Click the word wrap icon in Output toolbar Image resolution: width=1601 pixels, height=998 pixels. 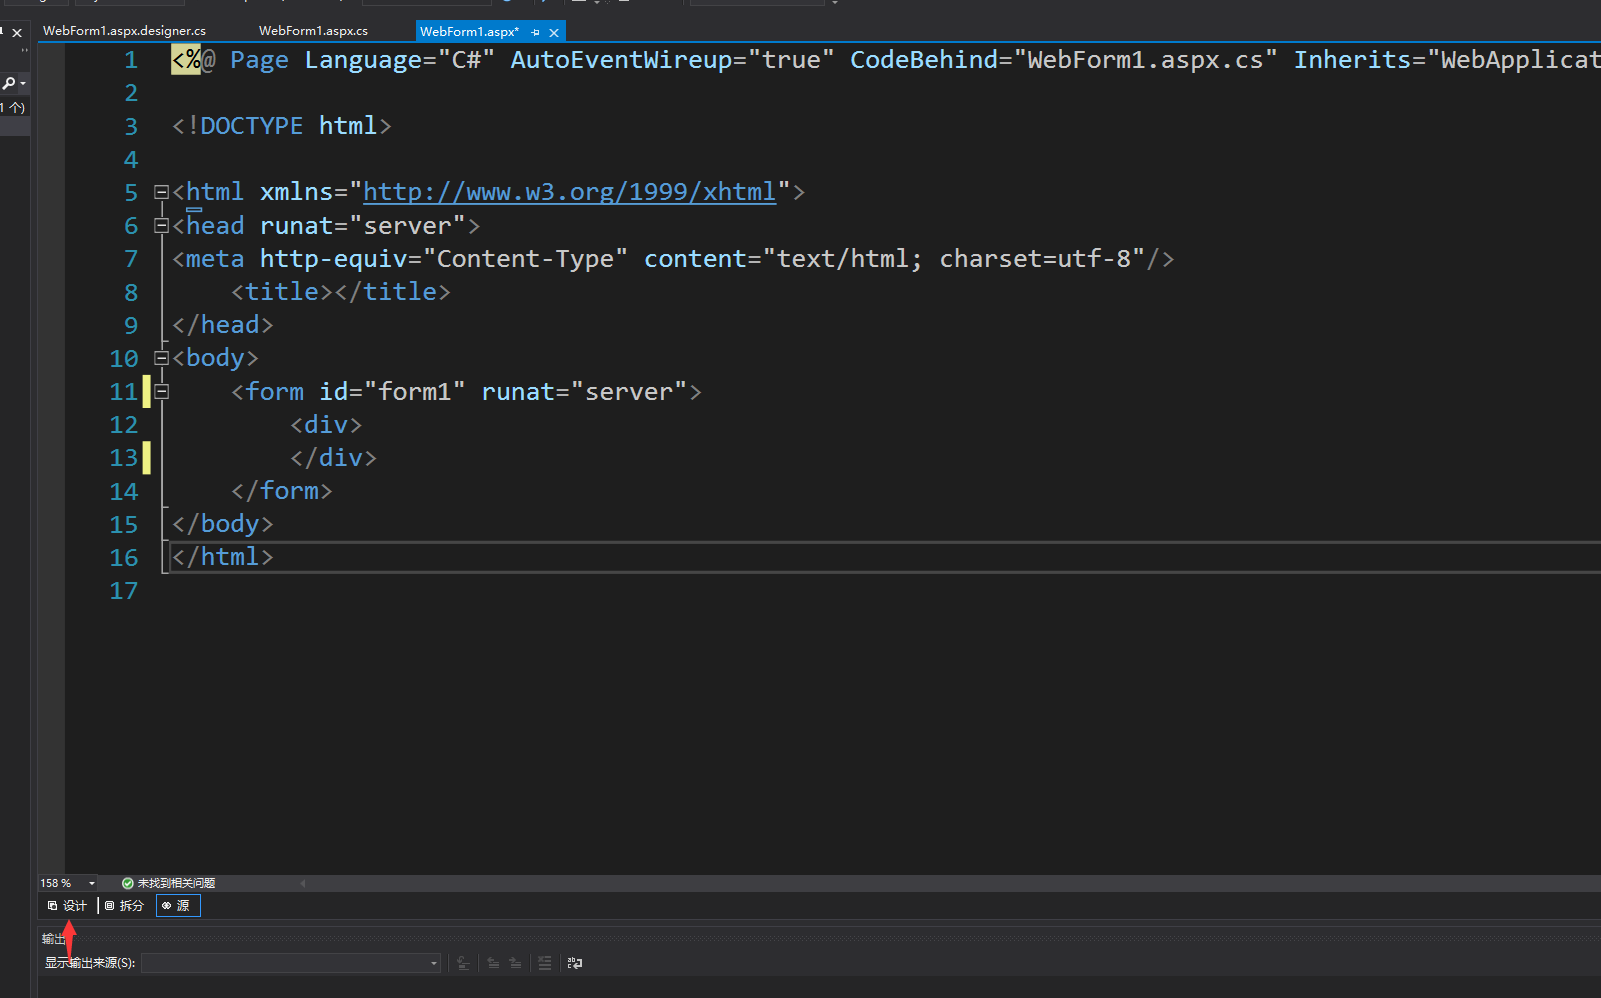[x=574, y=963]
